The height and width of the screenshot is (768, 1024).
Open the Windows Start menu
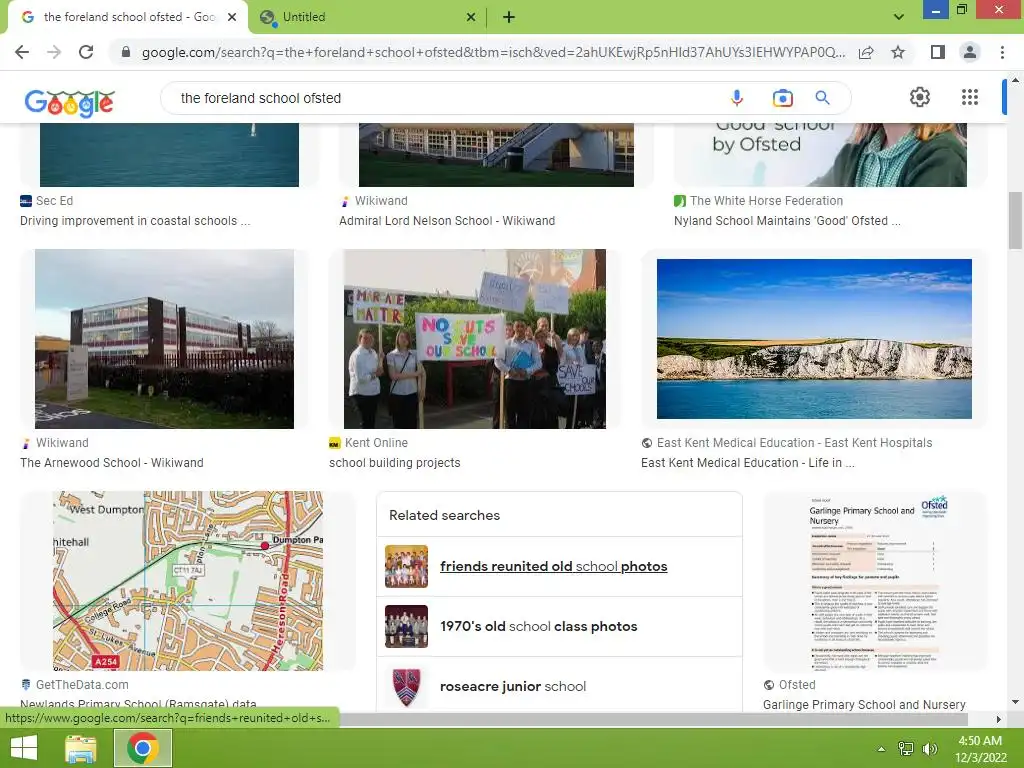[24, 748]
